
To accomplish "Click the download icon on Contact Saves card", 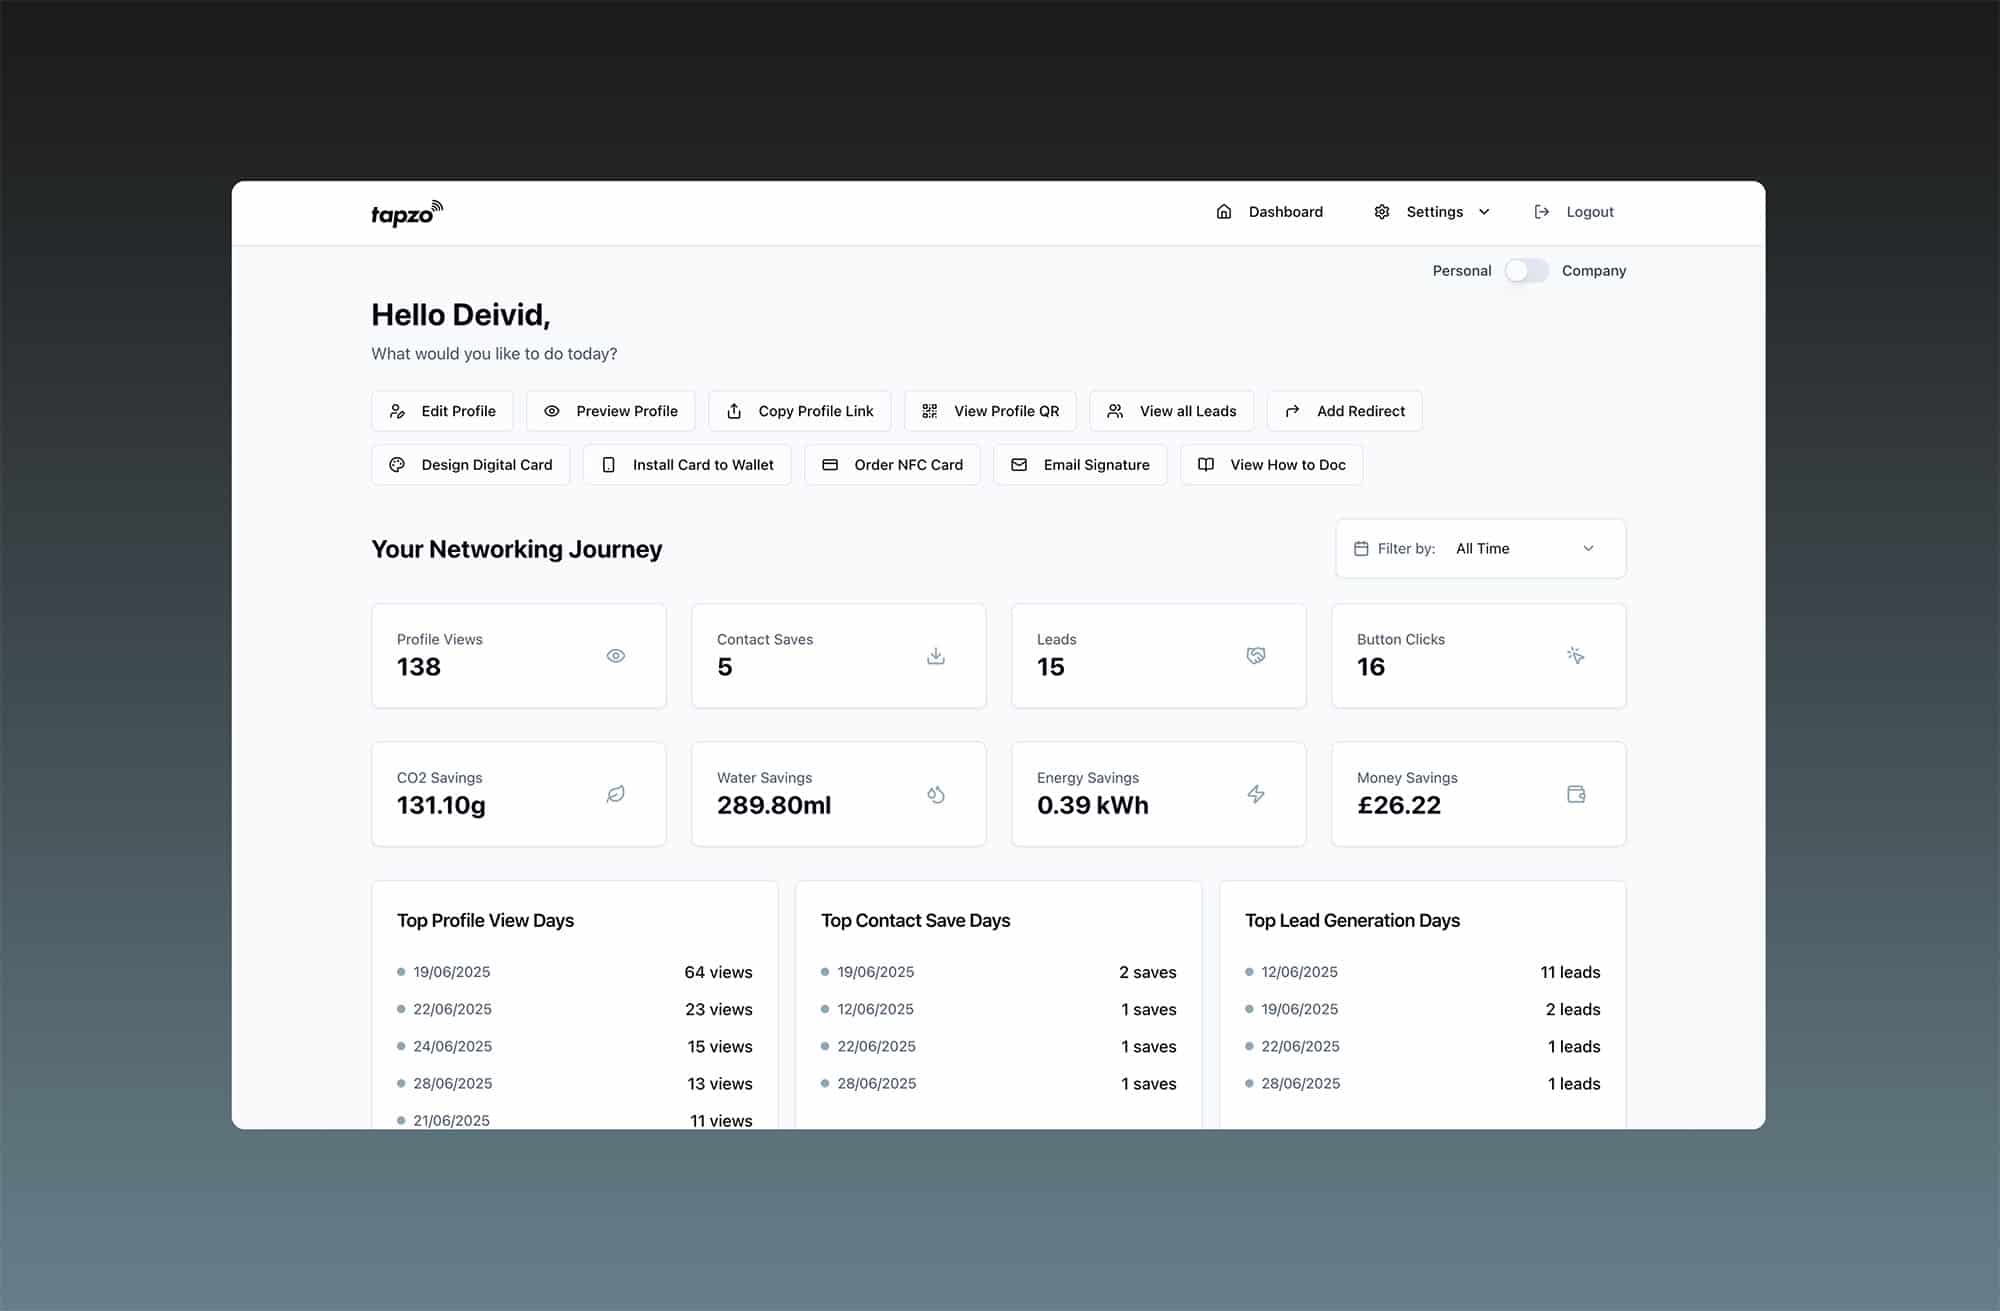I will (935, 655).
